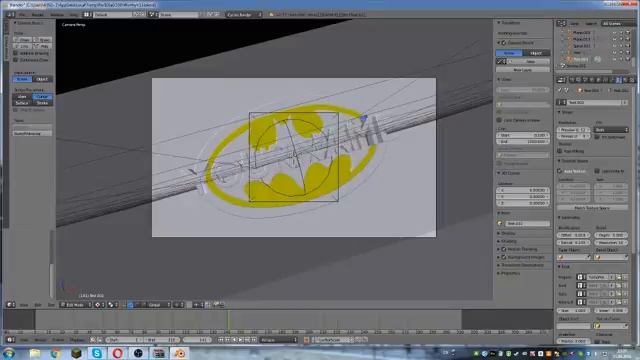Open the Properties editor type icon

562,80
